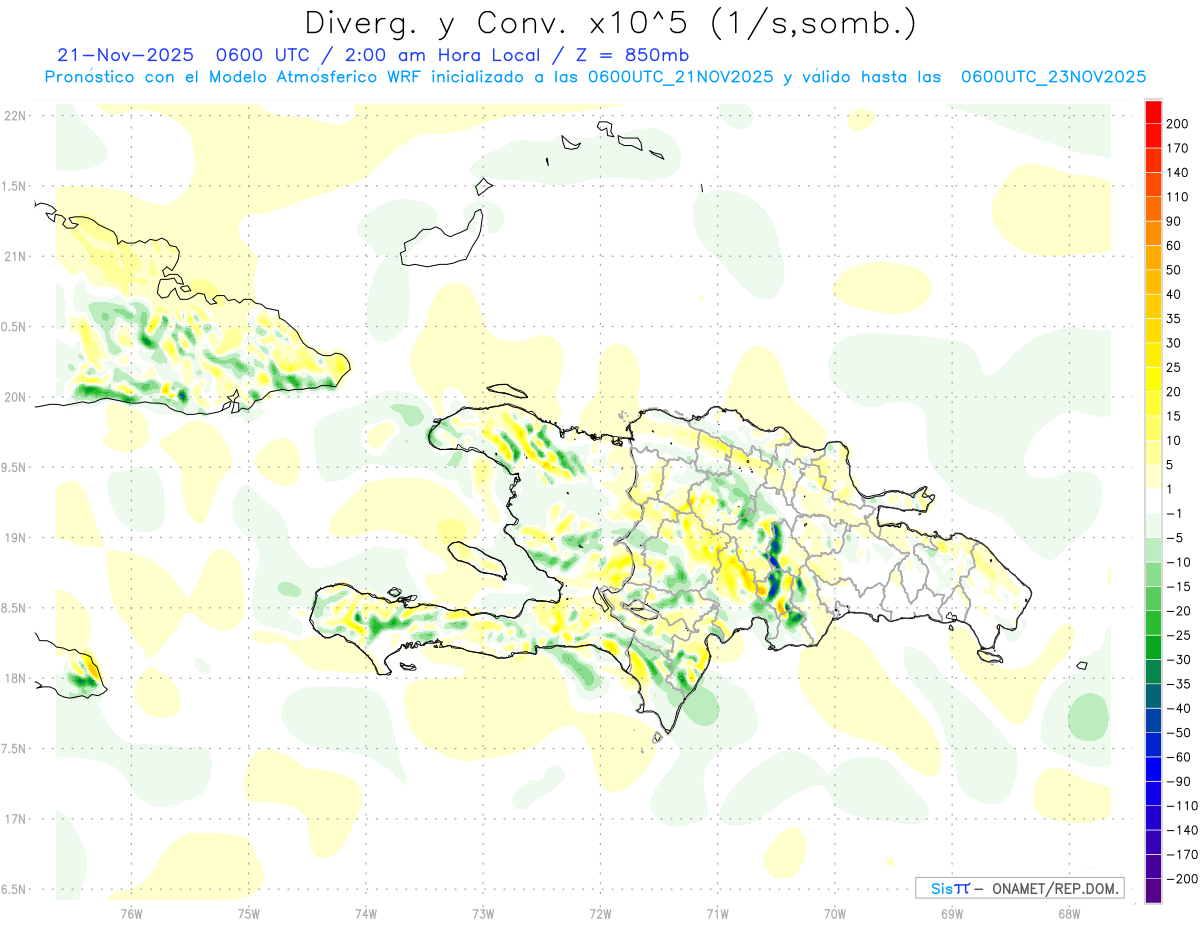The image size is (1200, 927).
Task: Click the positive '200' colorbar label
Action: [1177, 124]
